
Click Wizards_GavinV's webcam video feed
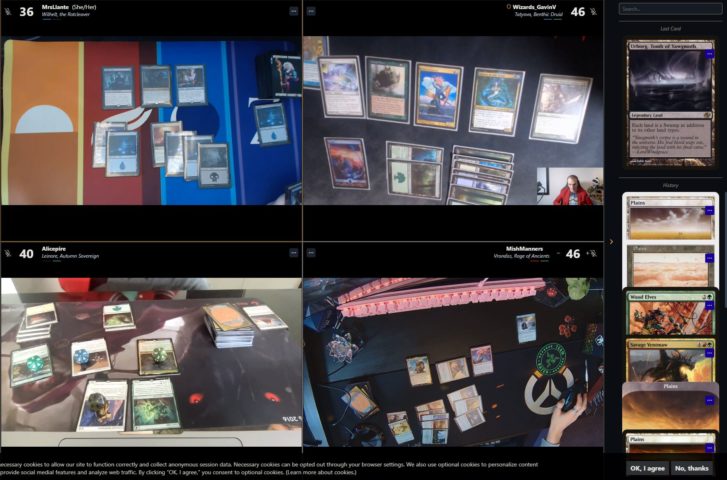tap(453, 121)
